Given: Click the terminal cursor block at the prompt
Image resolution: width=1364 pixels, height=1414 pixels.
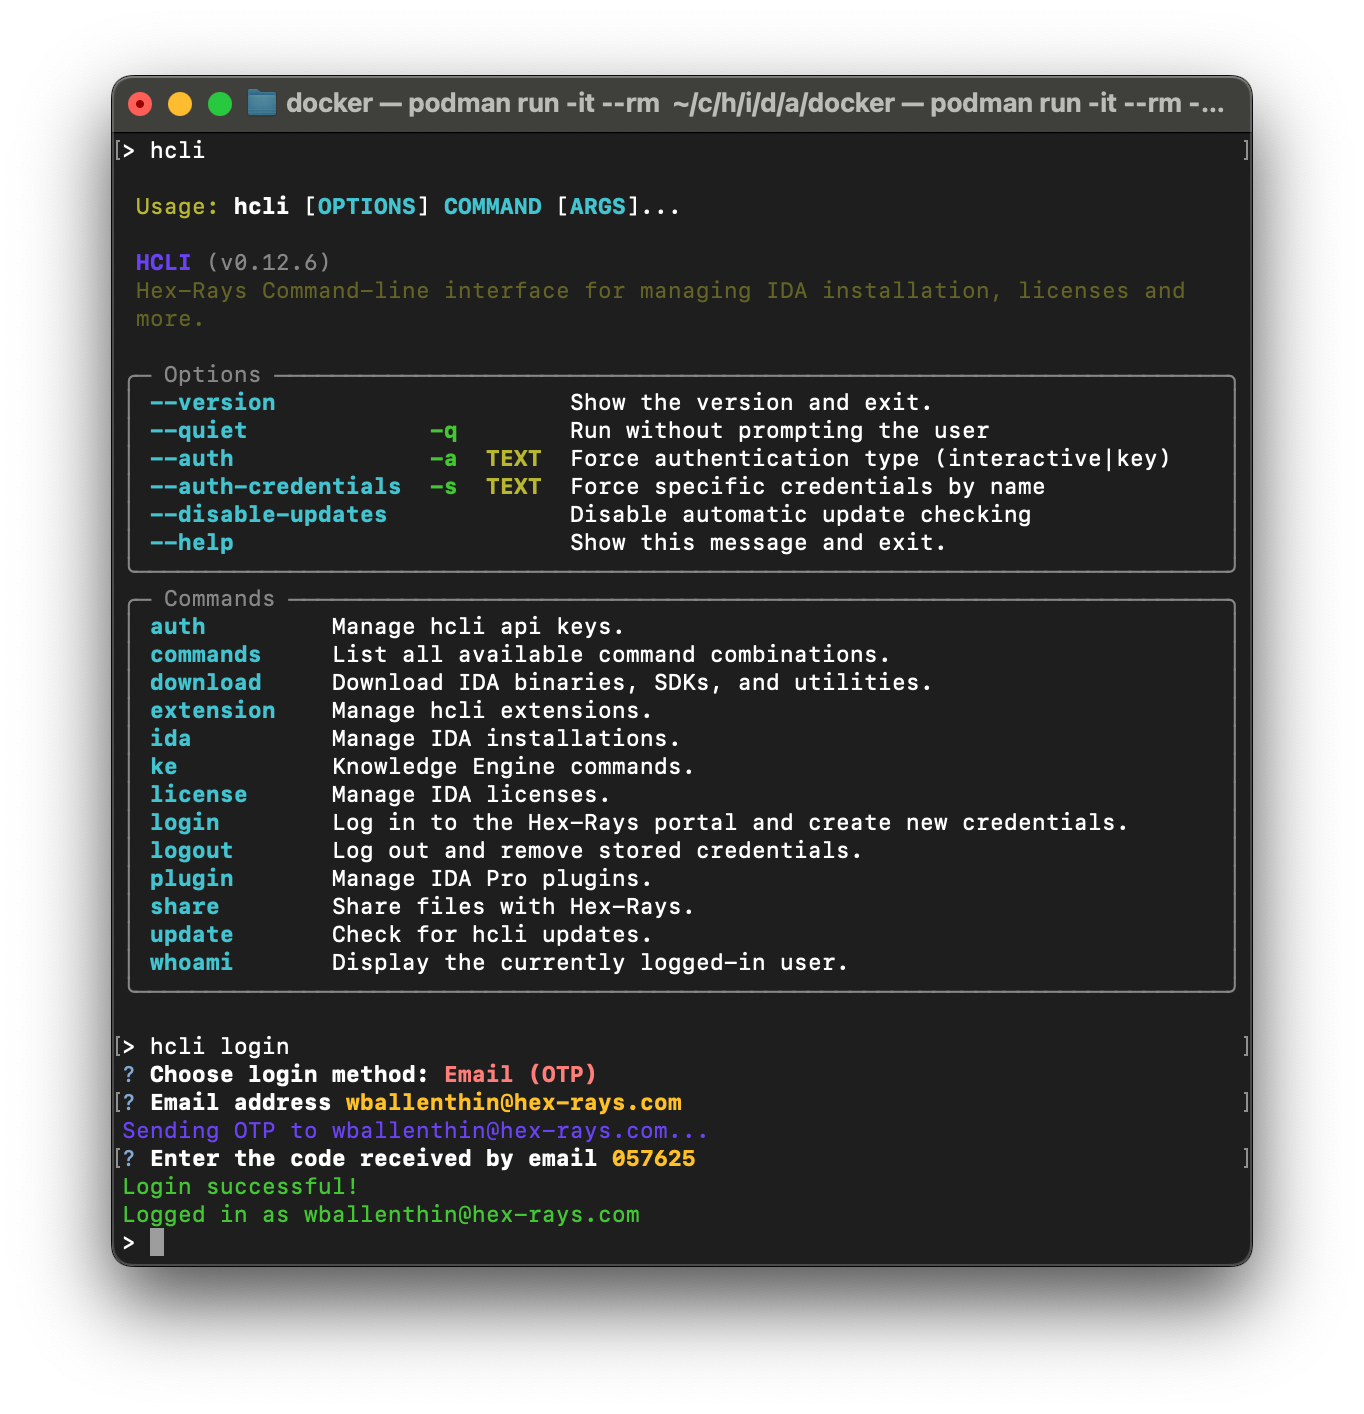Looking at the screenshot, I should point(157,1242).
